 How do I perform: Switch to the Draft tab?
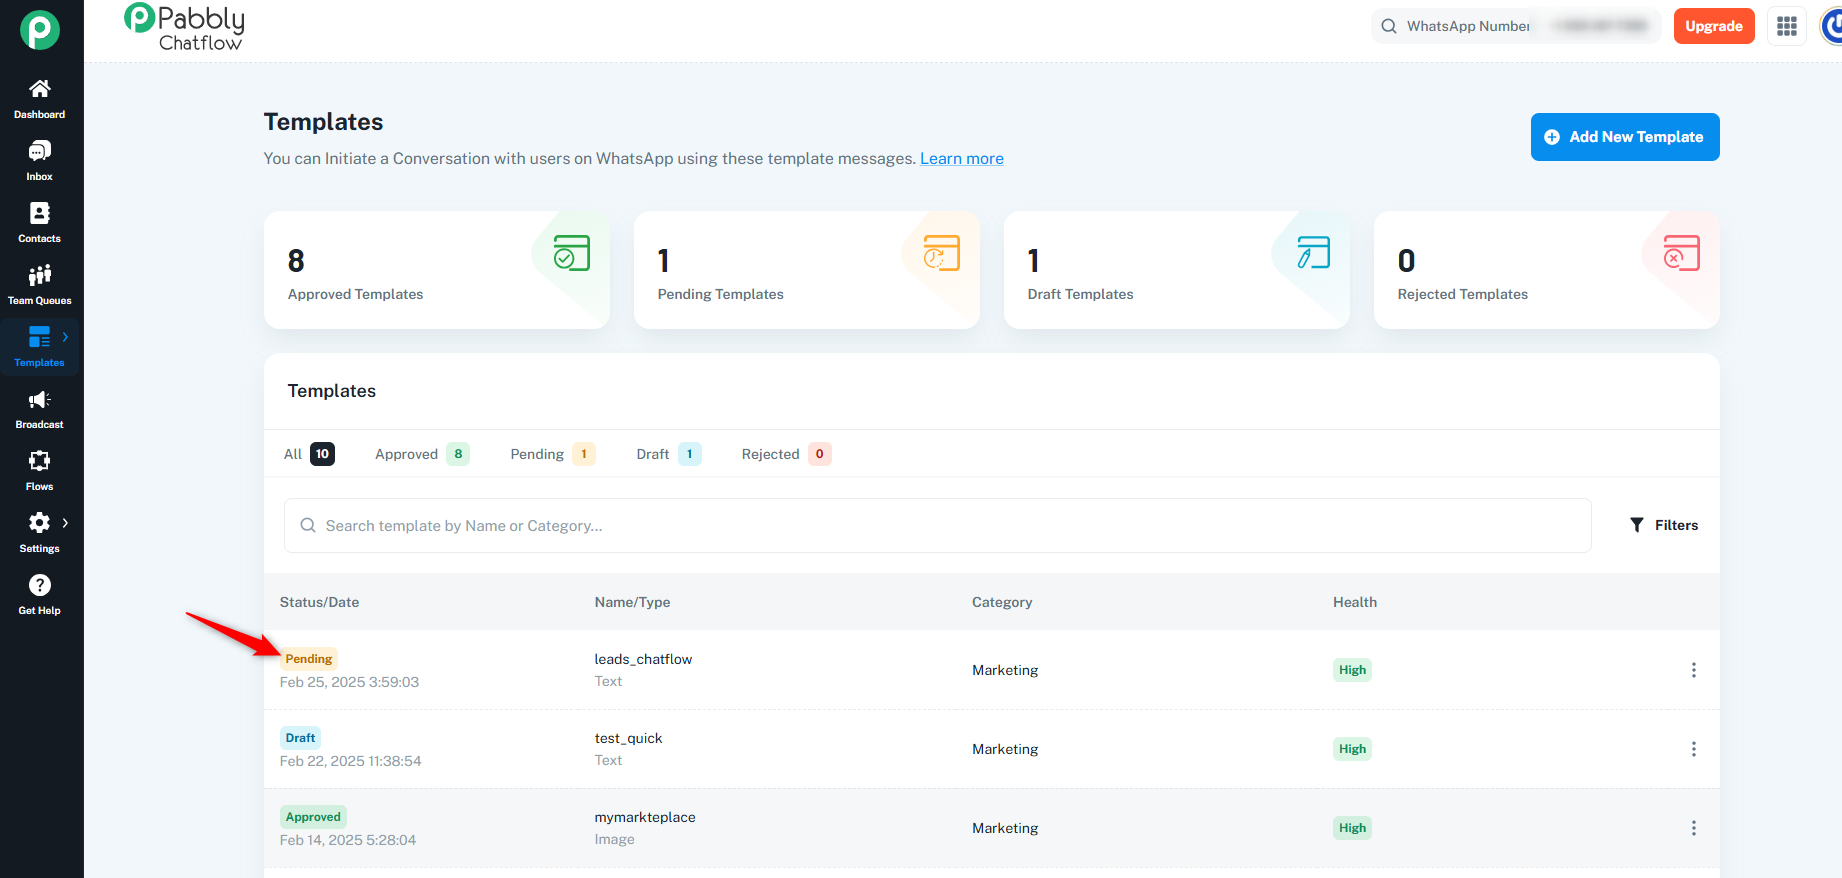point(669,454)
